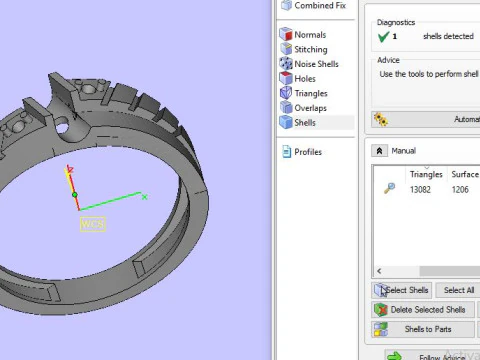Viewport: 480px width, 360px height.
Task: Click the Shells to Parts icon
Action: click(381, 329)
